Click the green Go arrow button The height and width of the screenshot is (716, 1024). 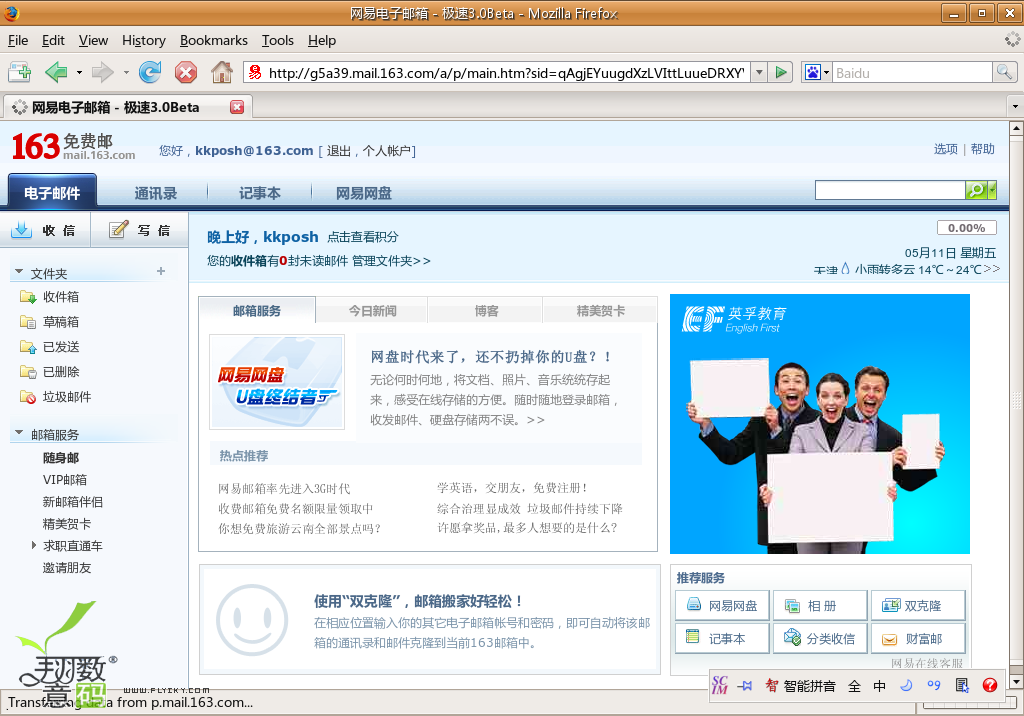click(780, 73)
